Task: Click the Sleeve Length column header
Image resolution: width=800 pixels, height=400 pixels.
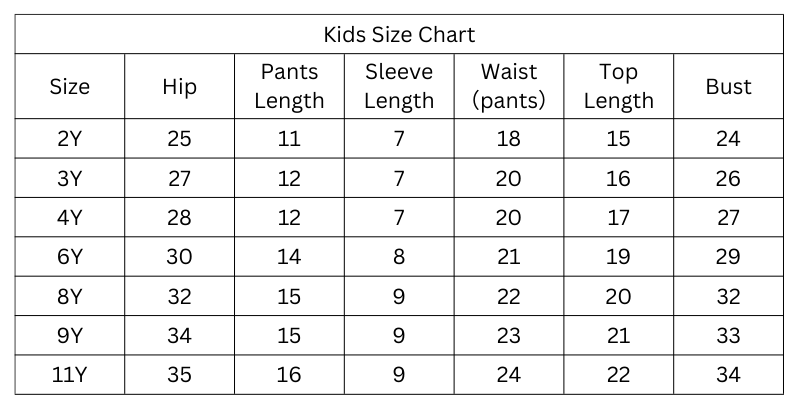Action: coord(399,86)
